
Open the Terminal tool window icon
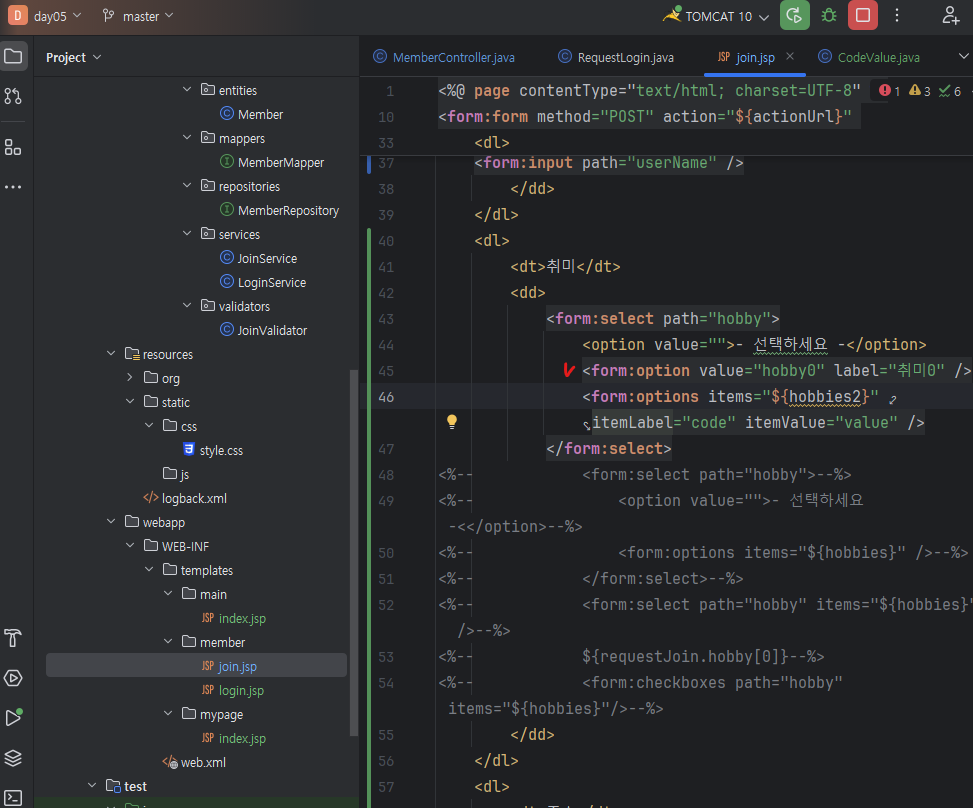click(x=13, y=797)
